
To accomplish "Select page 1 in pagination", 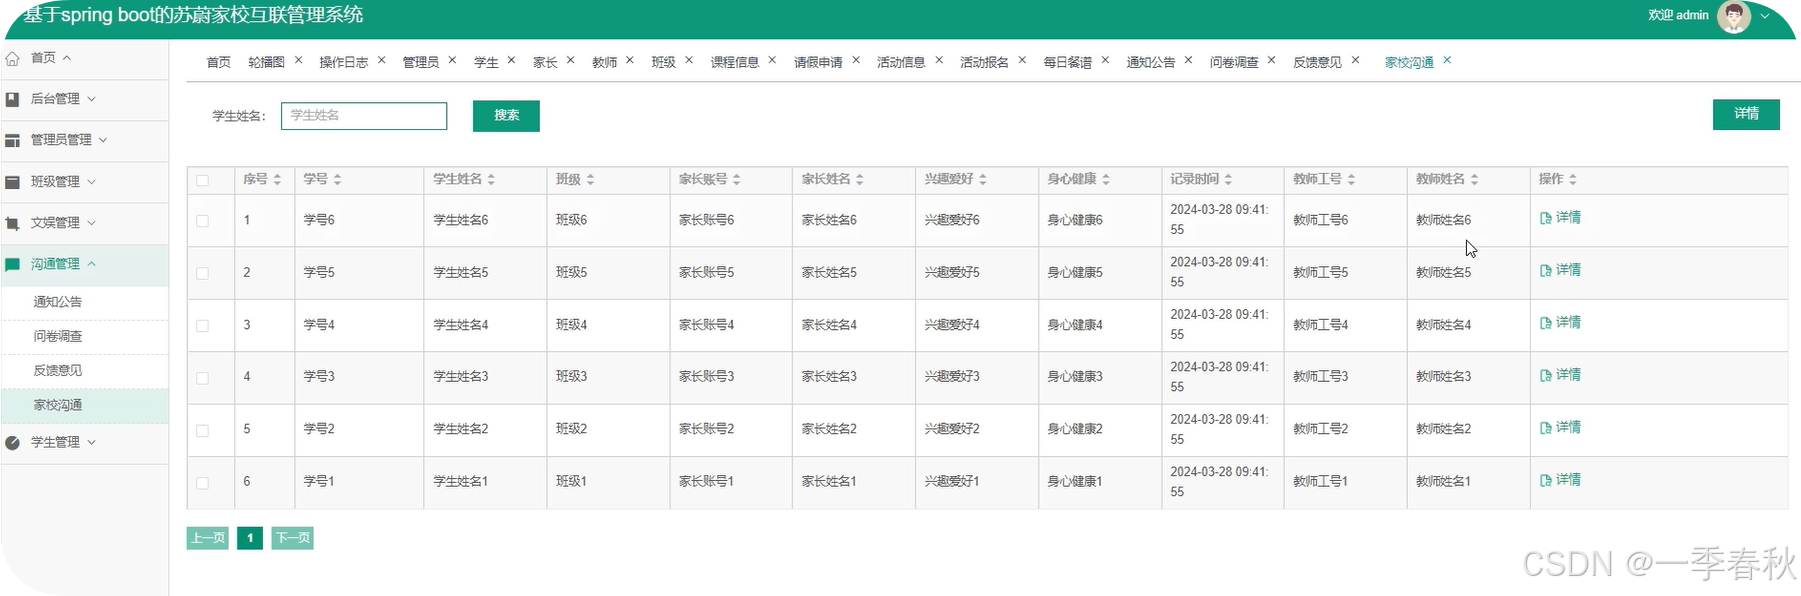I will point(250,538).
